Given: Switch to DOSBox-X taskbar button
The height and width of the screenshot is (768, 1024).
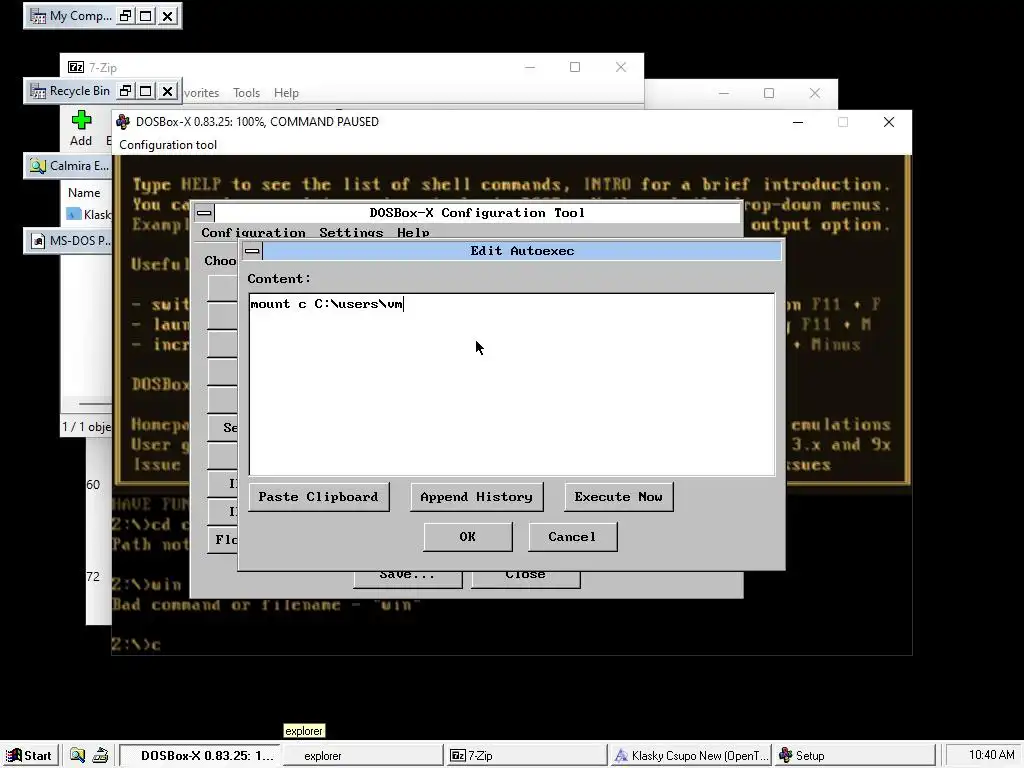Looking at the screenshot, I should tap(201, 756).
